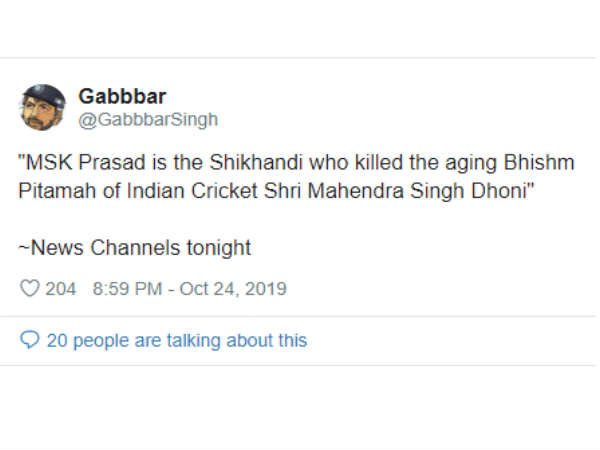Open "20 people are talking about this"
Image resolution: width=600 pixels, height=450 pixels.
point(176,341)
